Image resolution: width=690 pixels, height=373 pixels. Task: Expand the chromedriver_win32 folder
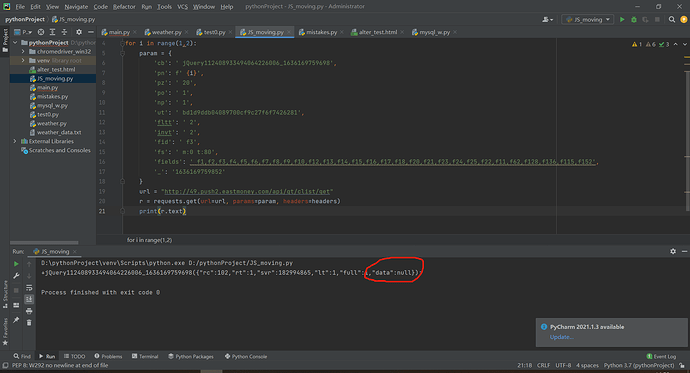23,51
